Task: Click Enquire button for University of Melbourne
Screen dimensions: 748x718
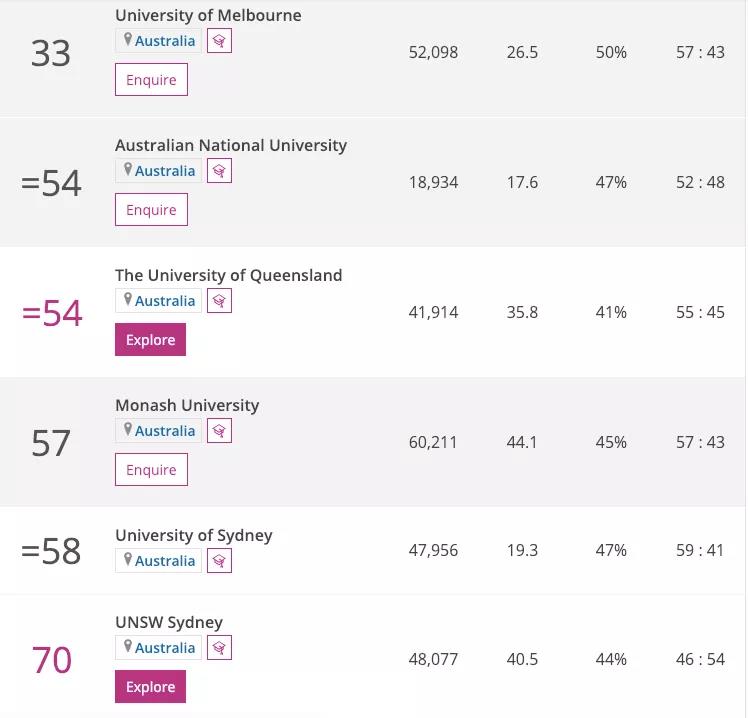Action: click(x=151, y=80)
